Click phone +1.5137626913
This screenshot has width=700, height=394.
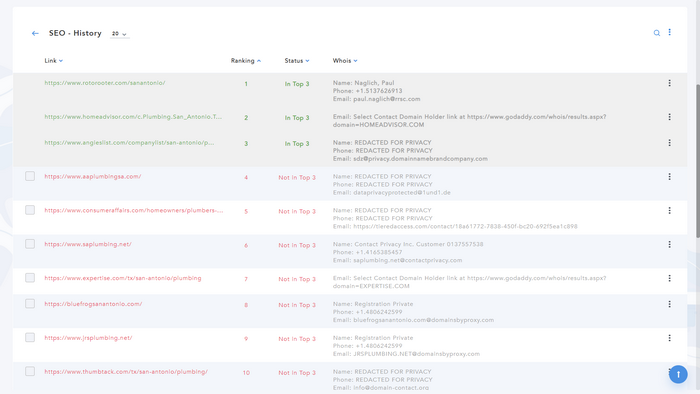(x=379, y=91)
